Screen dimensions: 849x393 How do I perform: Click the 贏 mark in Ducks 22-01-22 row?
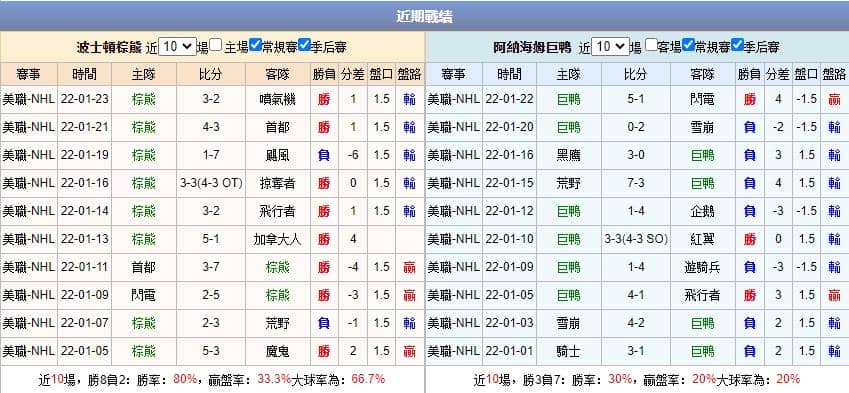pos(834,99)
